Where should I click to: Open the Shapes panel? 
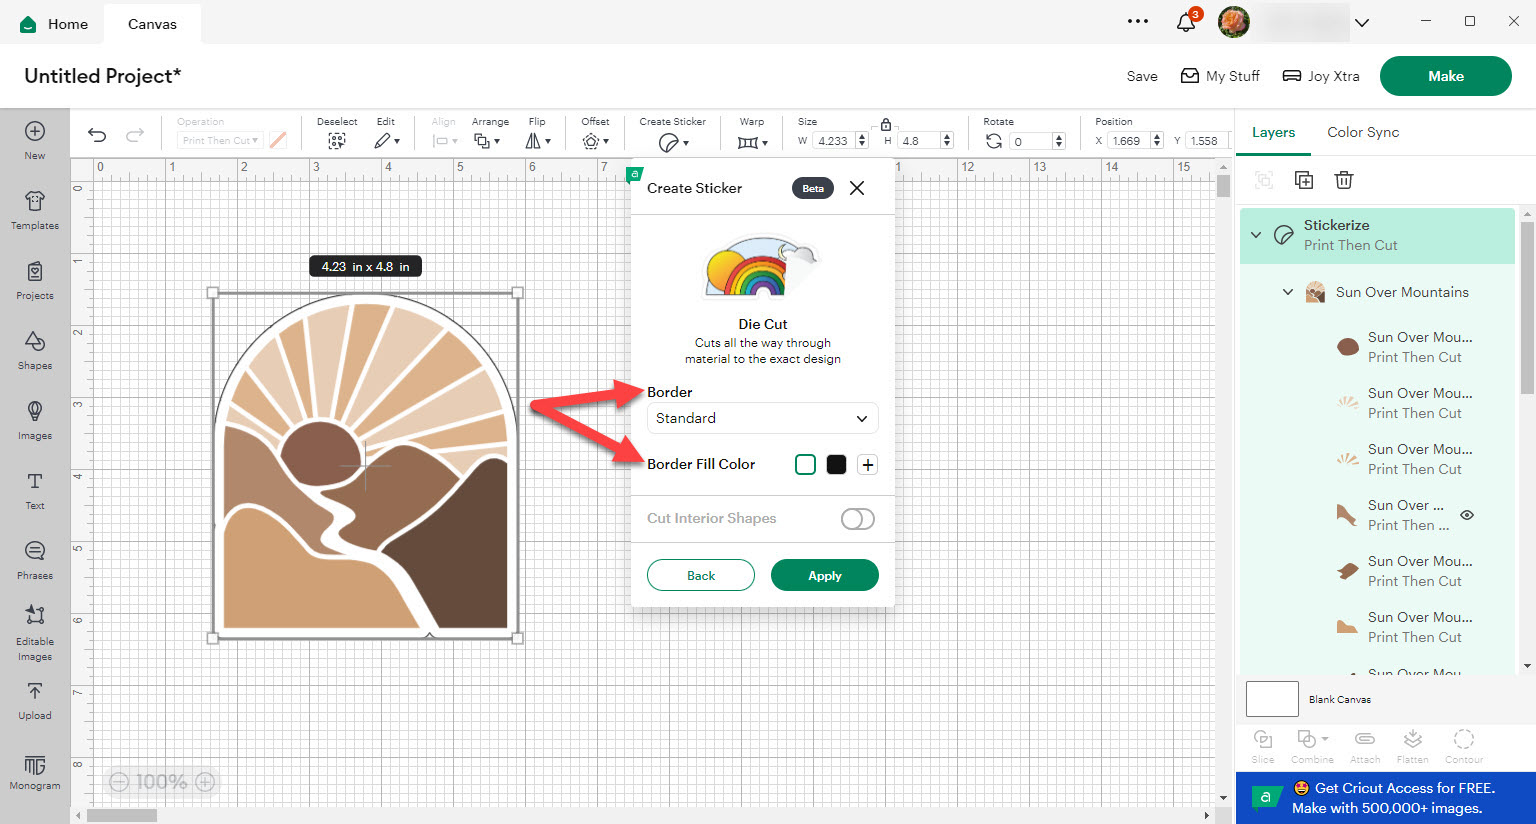point(34,350)
